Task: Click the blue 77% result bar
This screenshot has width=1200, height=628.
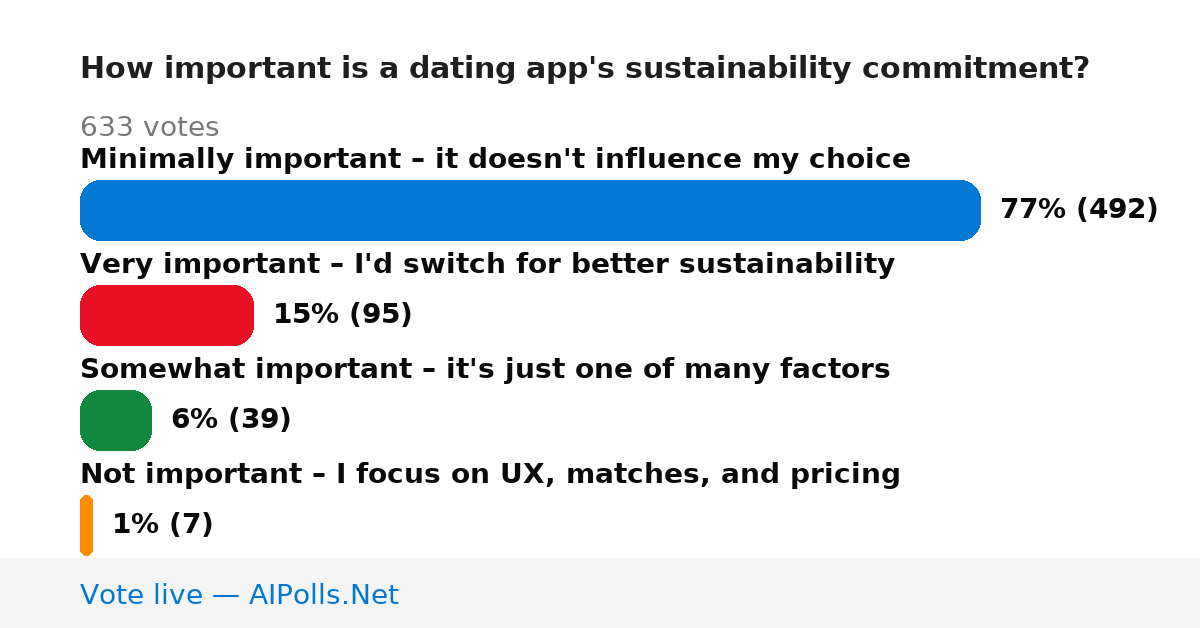Action: 530,210
